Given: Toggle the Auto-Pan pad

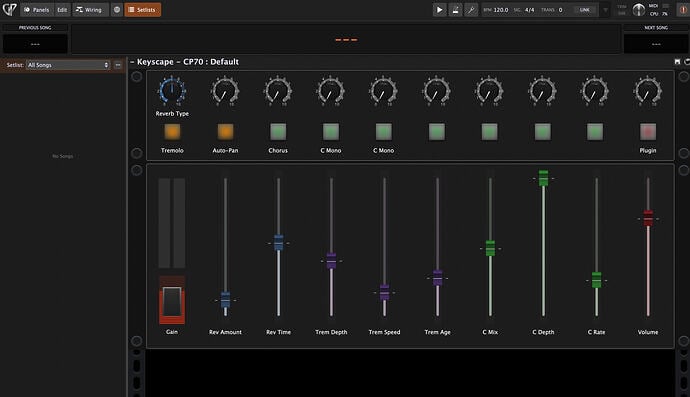Looking at the screenshot, I should tap(225, 132).
